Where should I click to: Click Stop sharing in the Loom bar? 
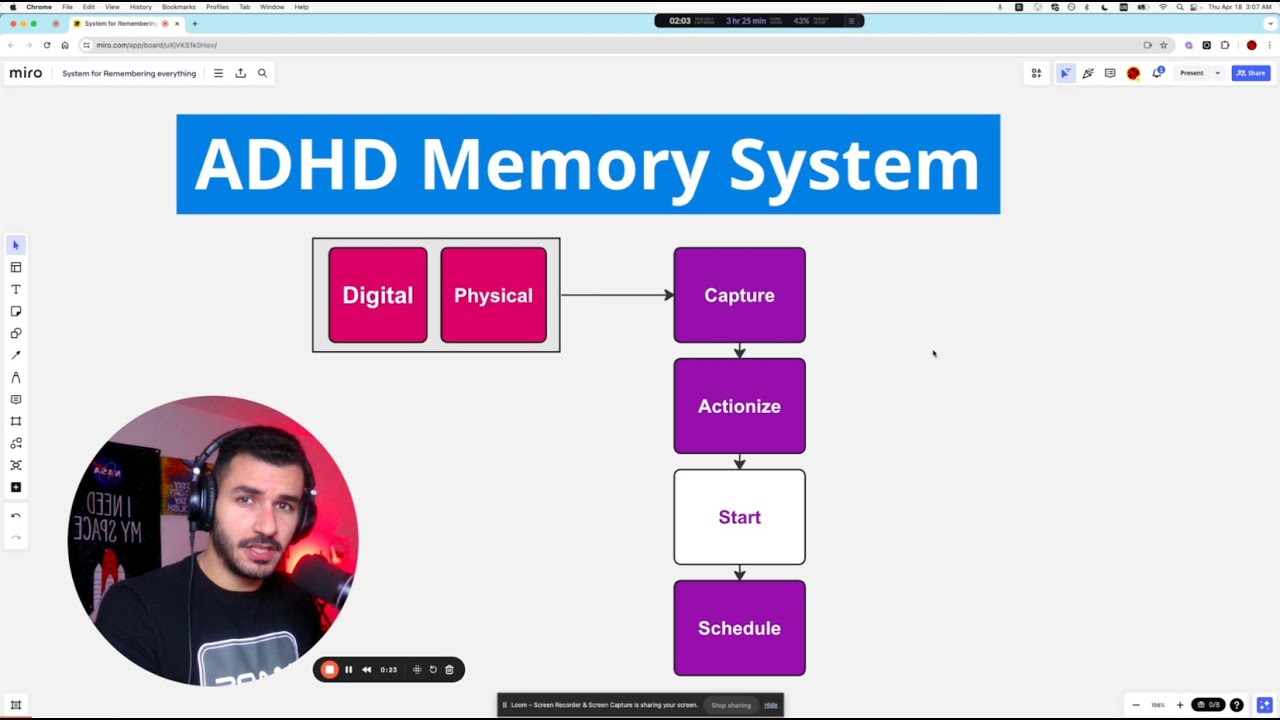click(731, 705)
